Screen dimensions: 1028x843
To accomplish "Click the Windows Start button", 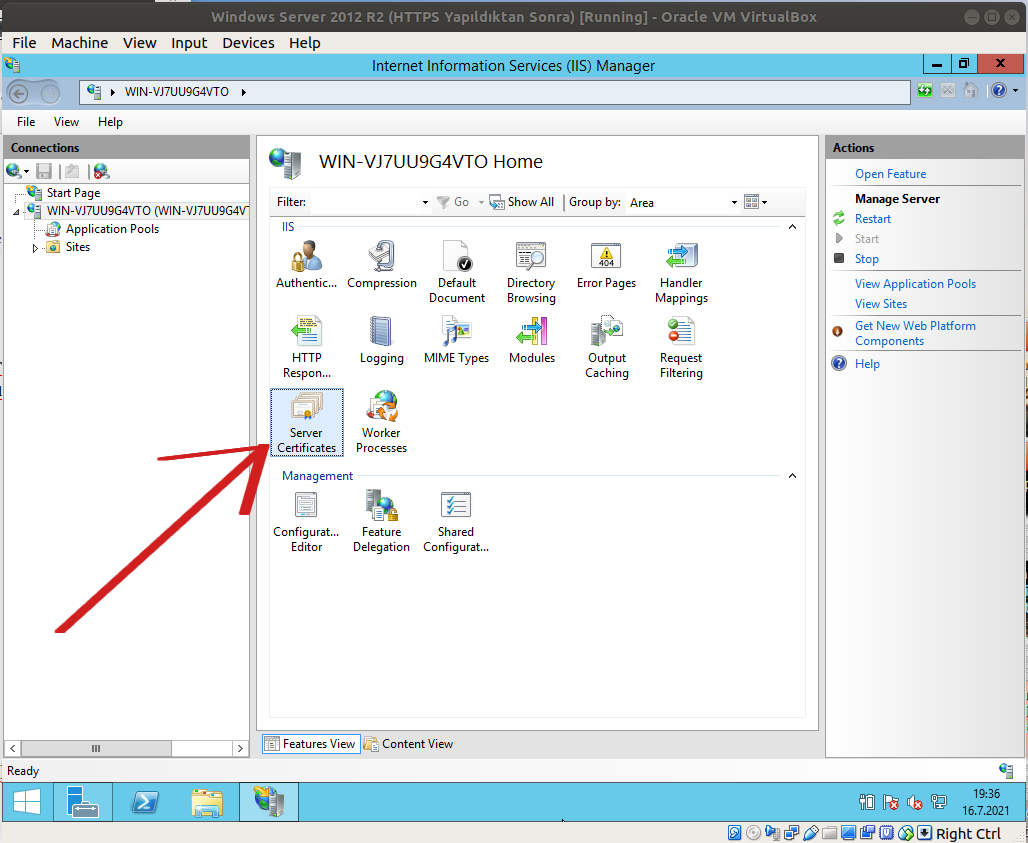I will click(27, 802).
